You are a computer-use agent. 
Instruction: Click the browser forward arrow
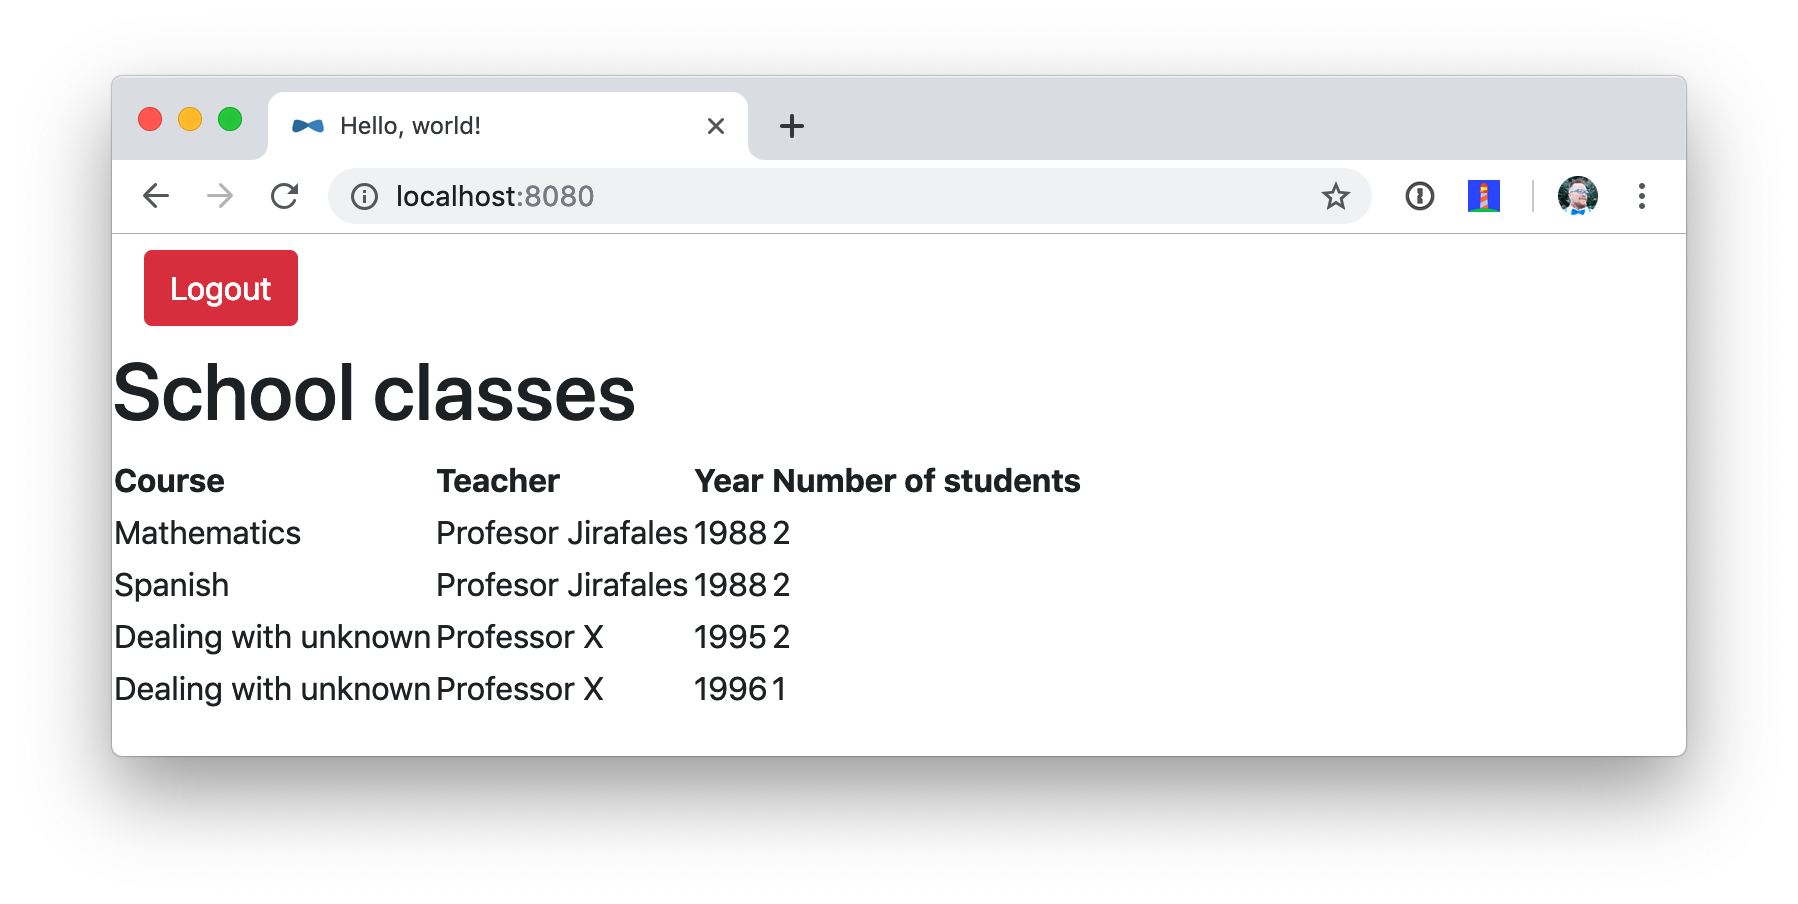click(220, 196)
